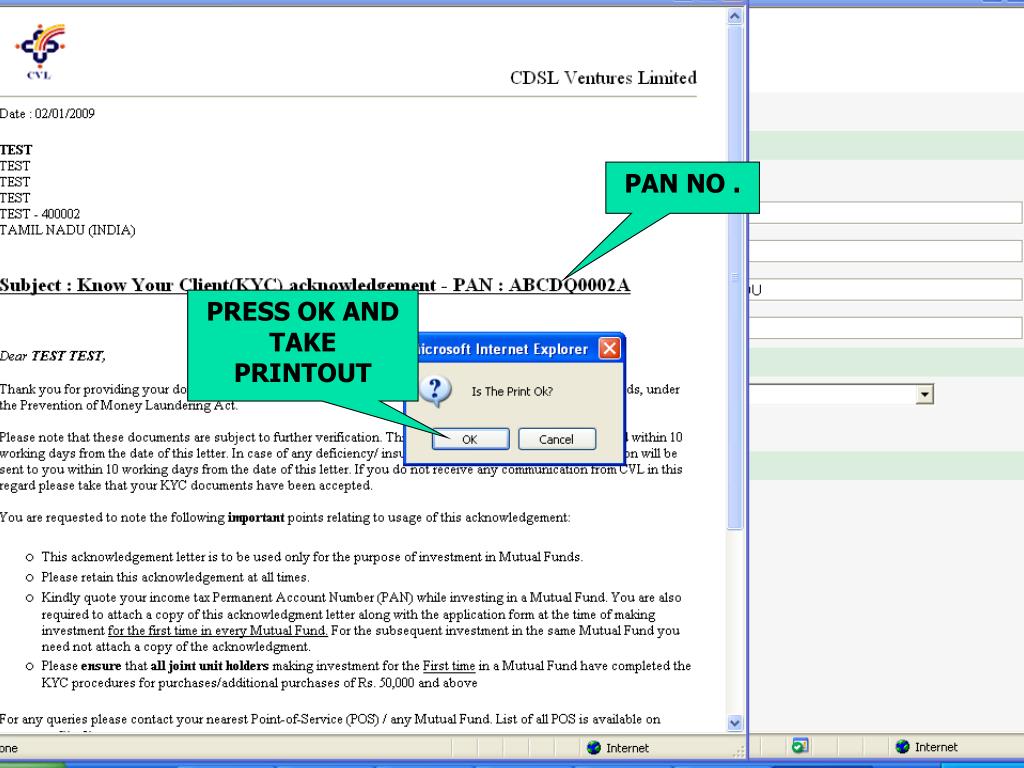Close the Microsoft Internet Explorer dialog
The height and width of the screenshot is (768, 1024).
click(609, 349)
